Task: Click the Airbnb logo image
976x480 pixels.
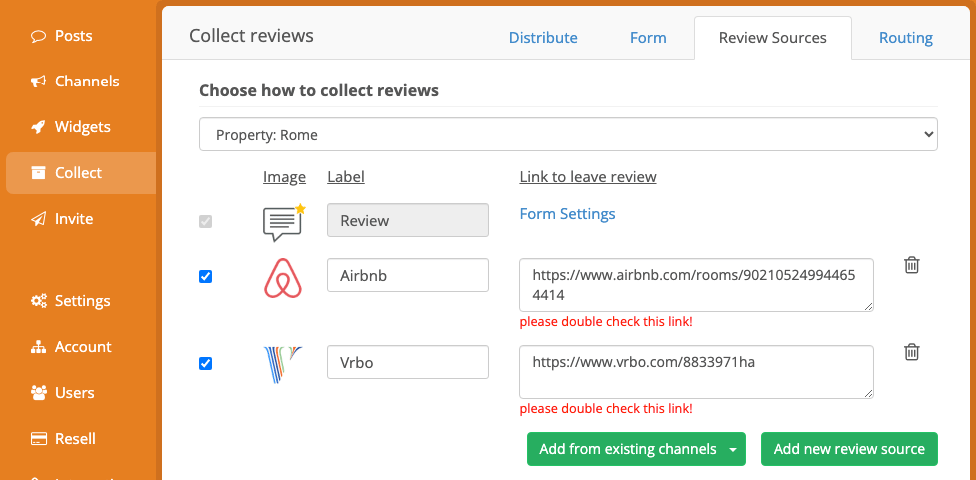Action: 283,277
